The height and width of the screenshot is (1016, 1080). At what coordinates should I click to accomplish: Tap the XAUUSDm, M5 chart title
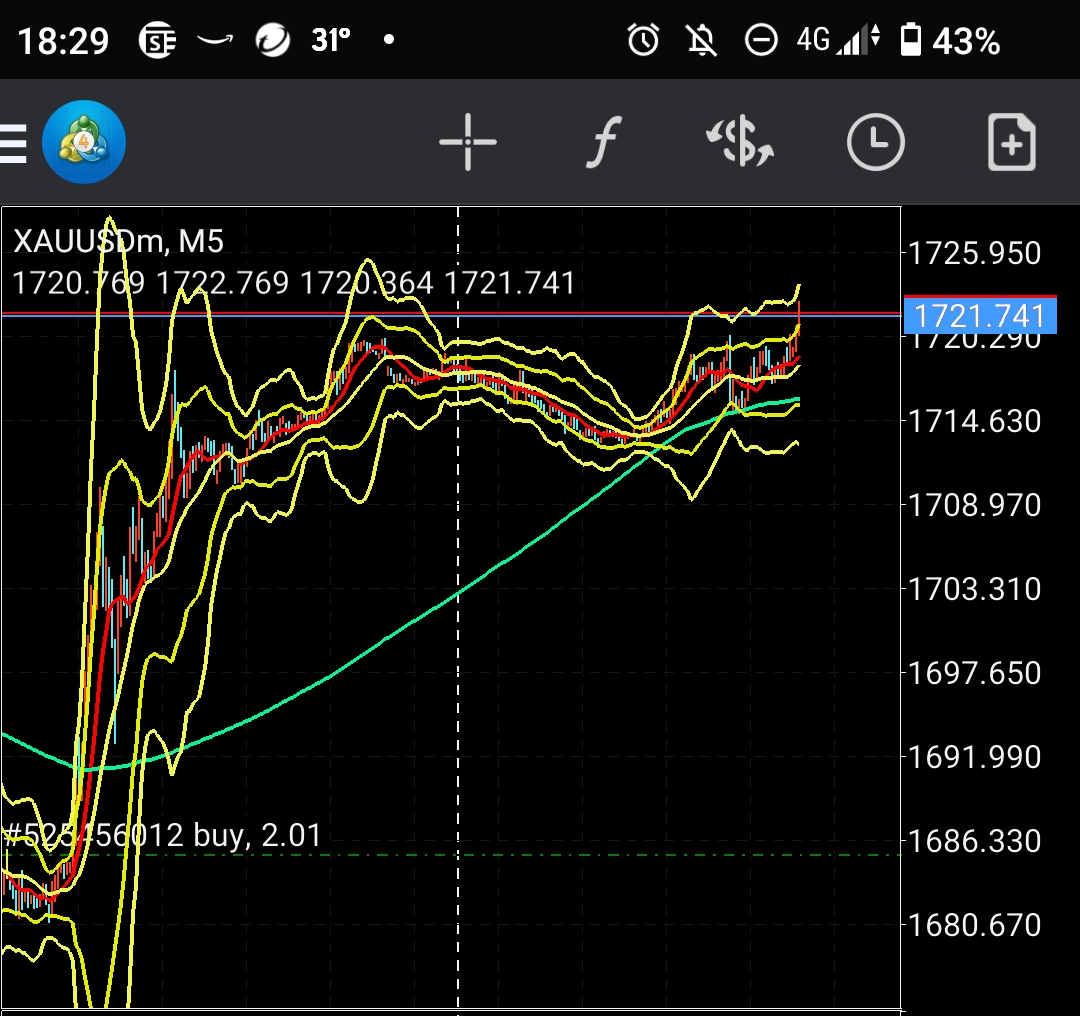pyautogui.click(x=118, y=241)
